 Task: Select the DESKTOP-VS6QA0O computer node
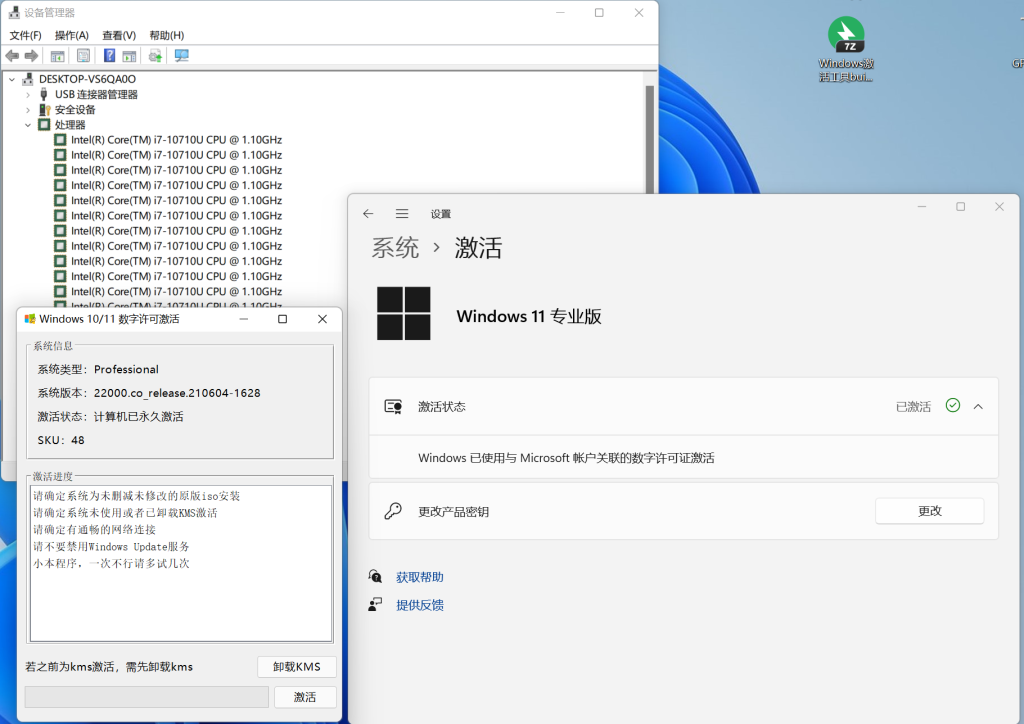click(87, 79)
